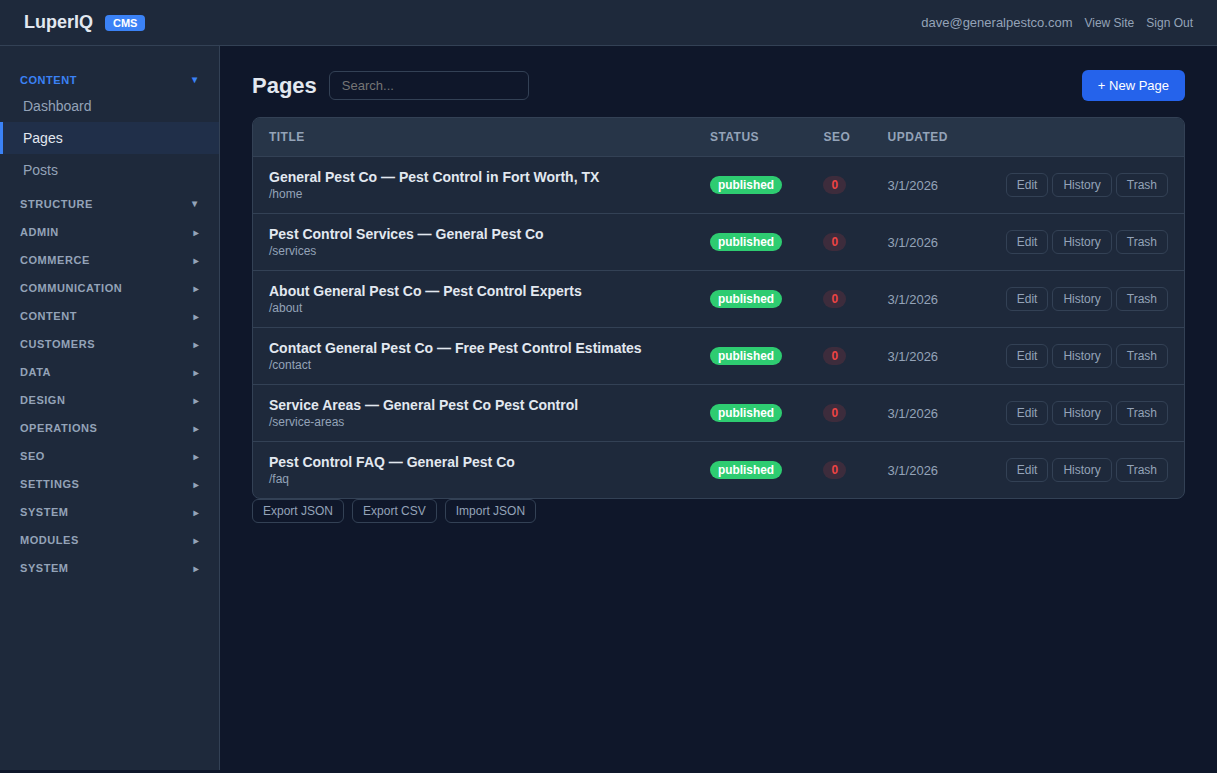Click the published badge on the /faq row
Image resolution: width=1217 pixels, height=773 pixels.
click(745, 469)
